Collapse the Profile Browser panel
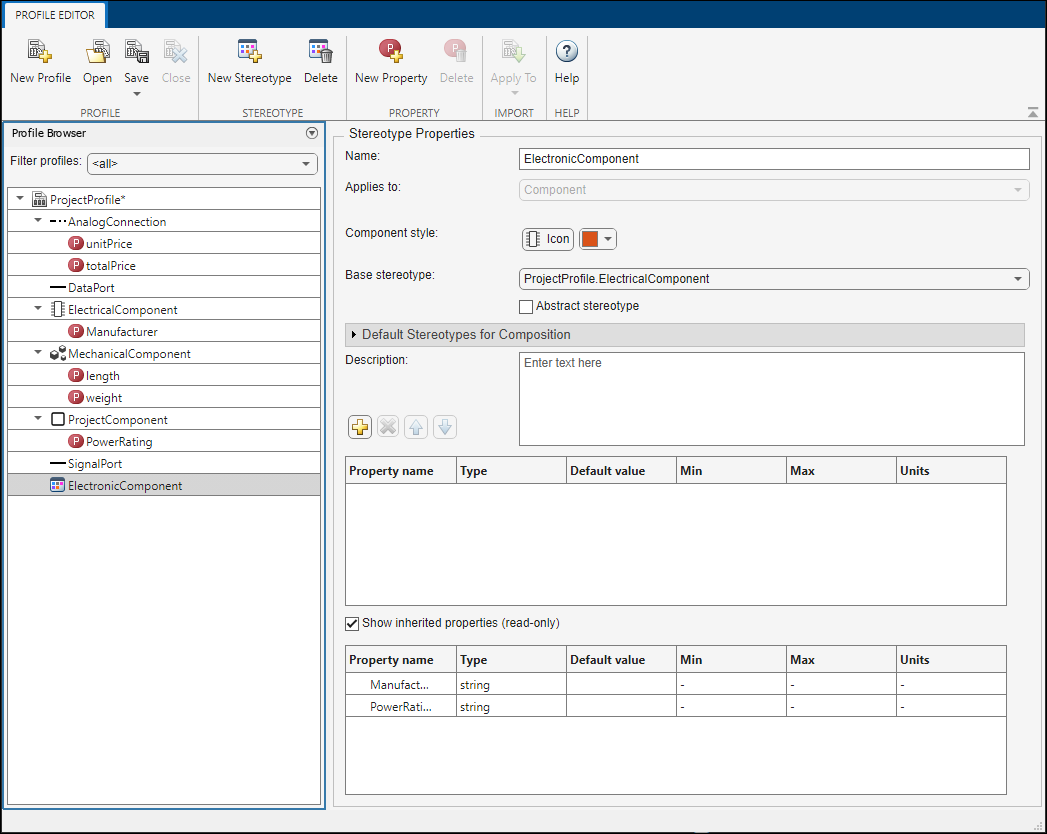The height and width of the screenshot is (834, 1047). (311, 132)
